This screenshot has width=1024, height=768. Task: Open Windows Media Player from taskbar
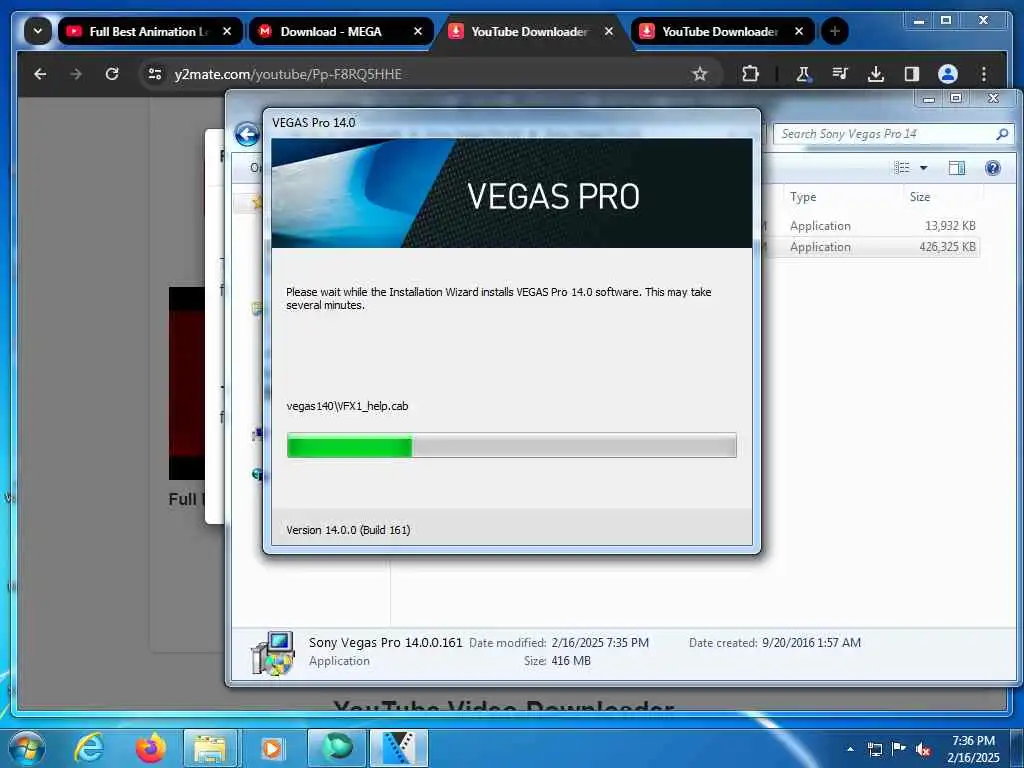click(273, 748)
